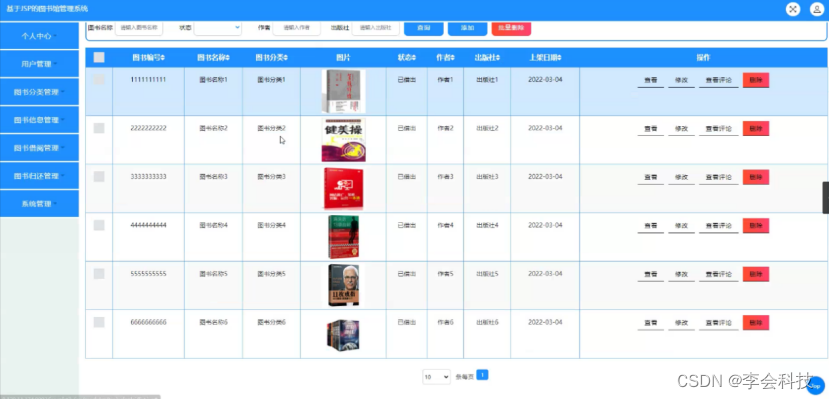829x399 pixels.
Task: Expand the 图书分类管理 sidebar menu
Action: click(x=39, y=92)
